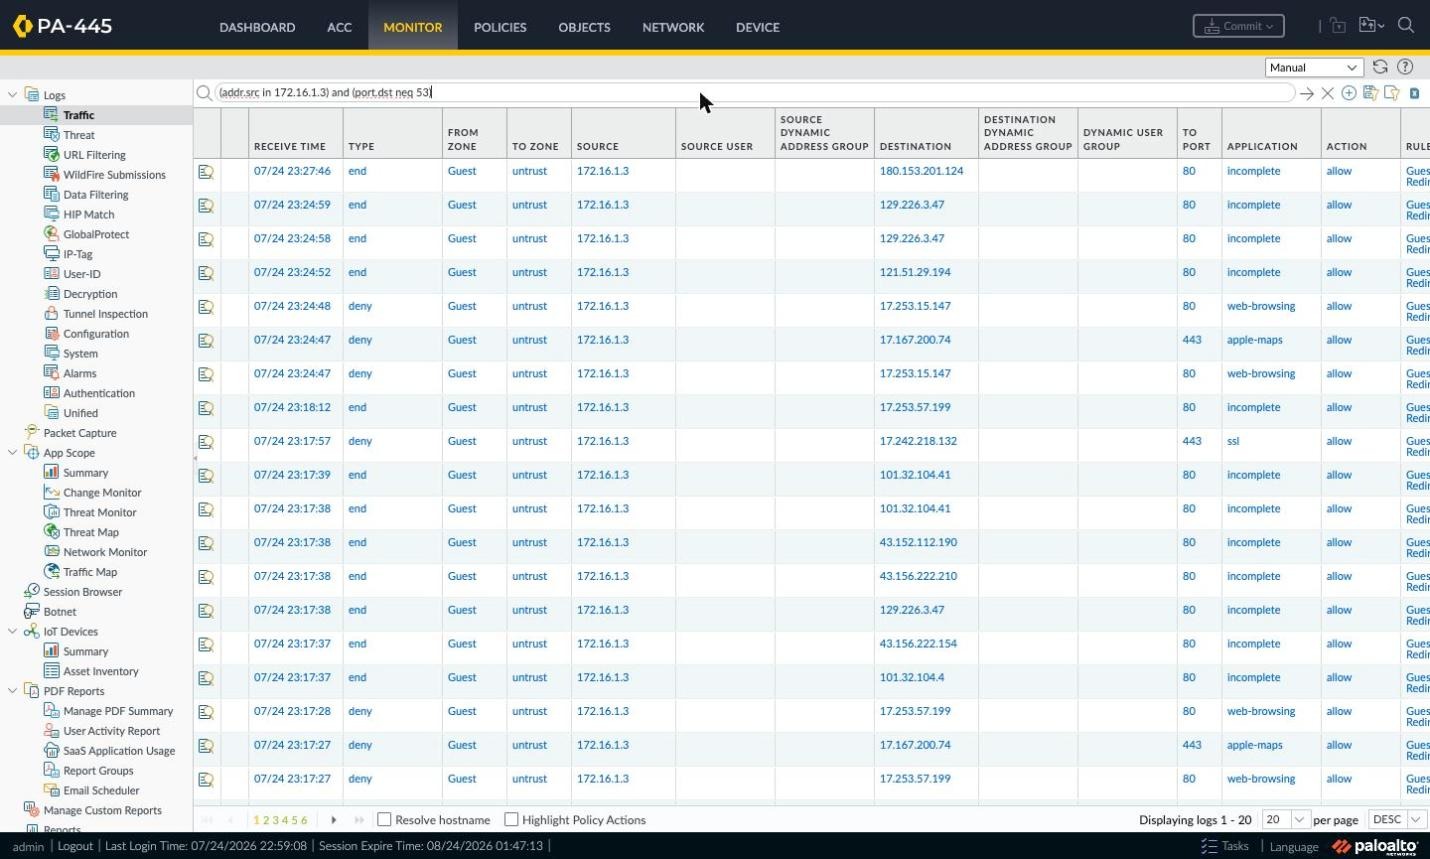This screenshot has width=1430, height=859.
Task: Open Email Scheduler
Action: (101, 791)
